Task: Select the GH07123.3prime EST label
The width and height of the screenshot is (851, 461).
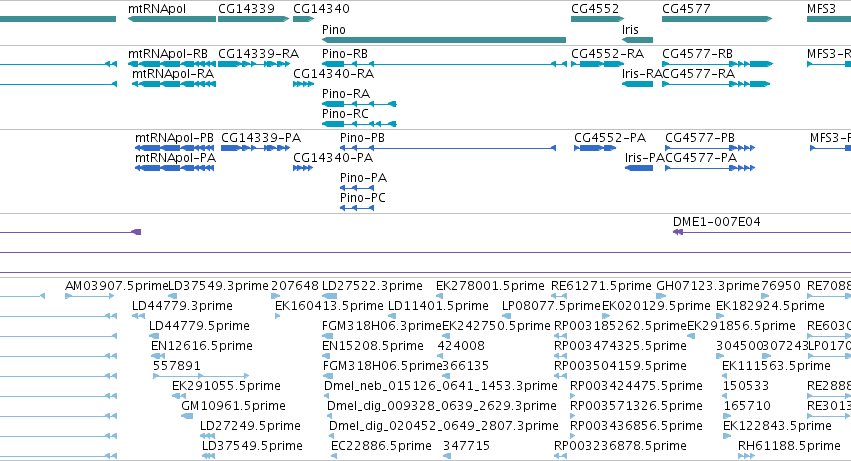Action: click(708, 286)
